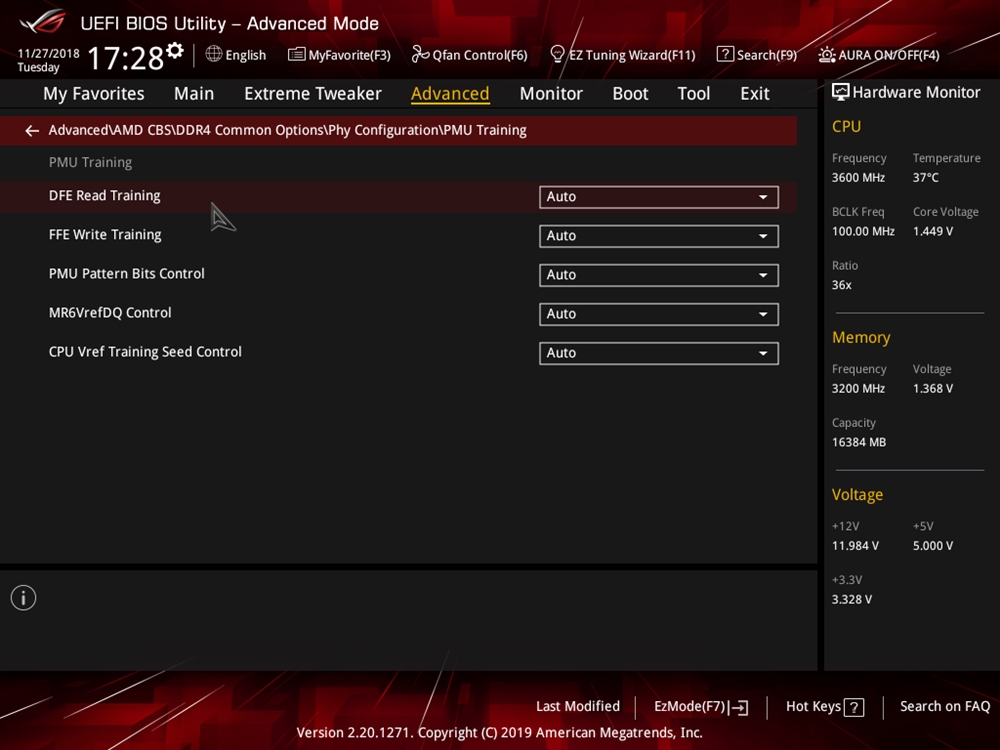Open clock settings gear icon
The image size is (1000, 750).
[x=175, y=50]
